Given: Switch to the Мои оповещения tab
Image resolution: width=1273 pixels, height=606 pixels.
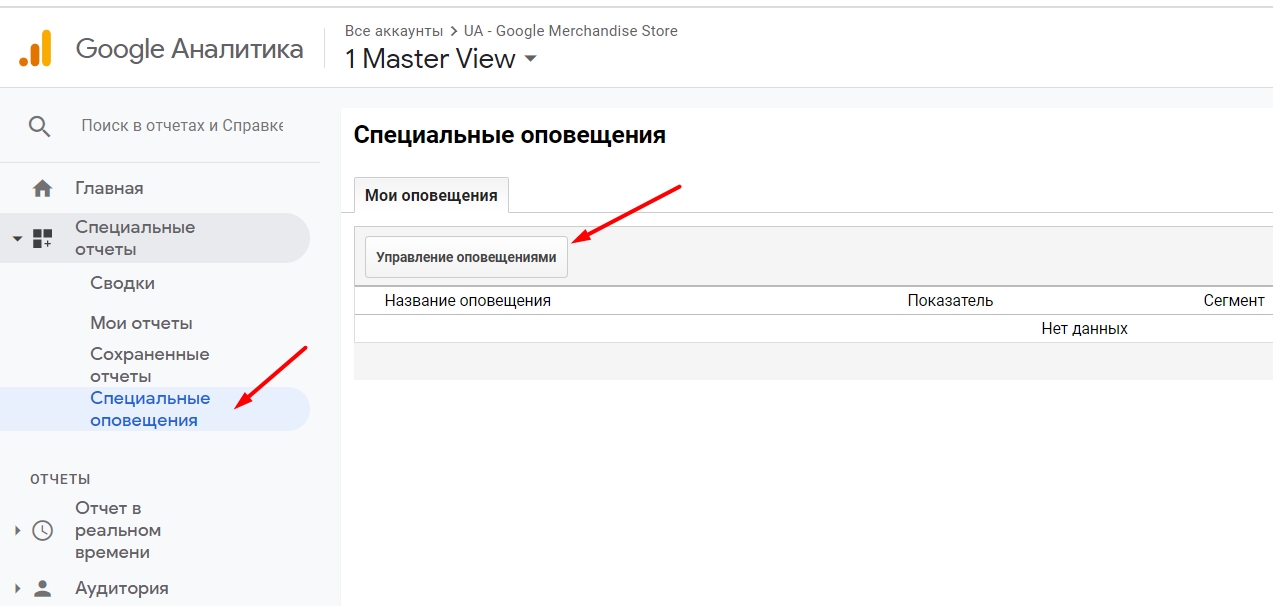Looking at the screenshot, I should 431,195.
